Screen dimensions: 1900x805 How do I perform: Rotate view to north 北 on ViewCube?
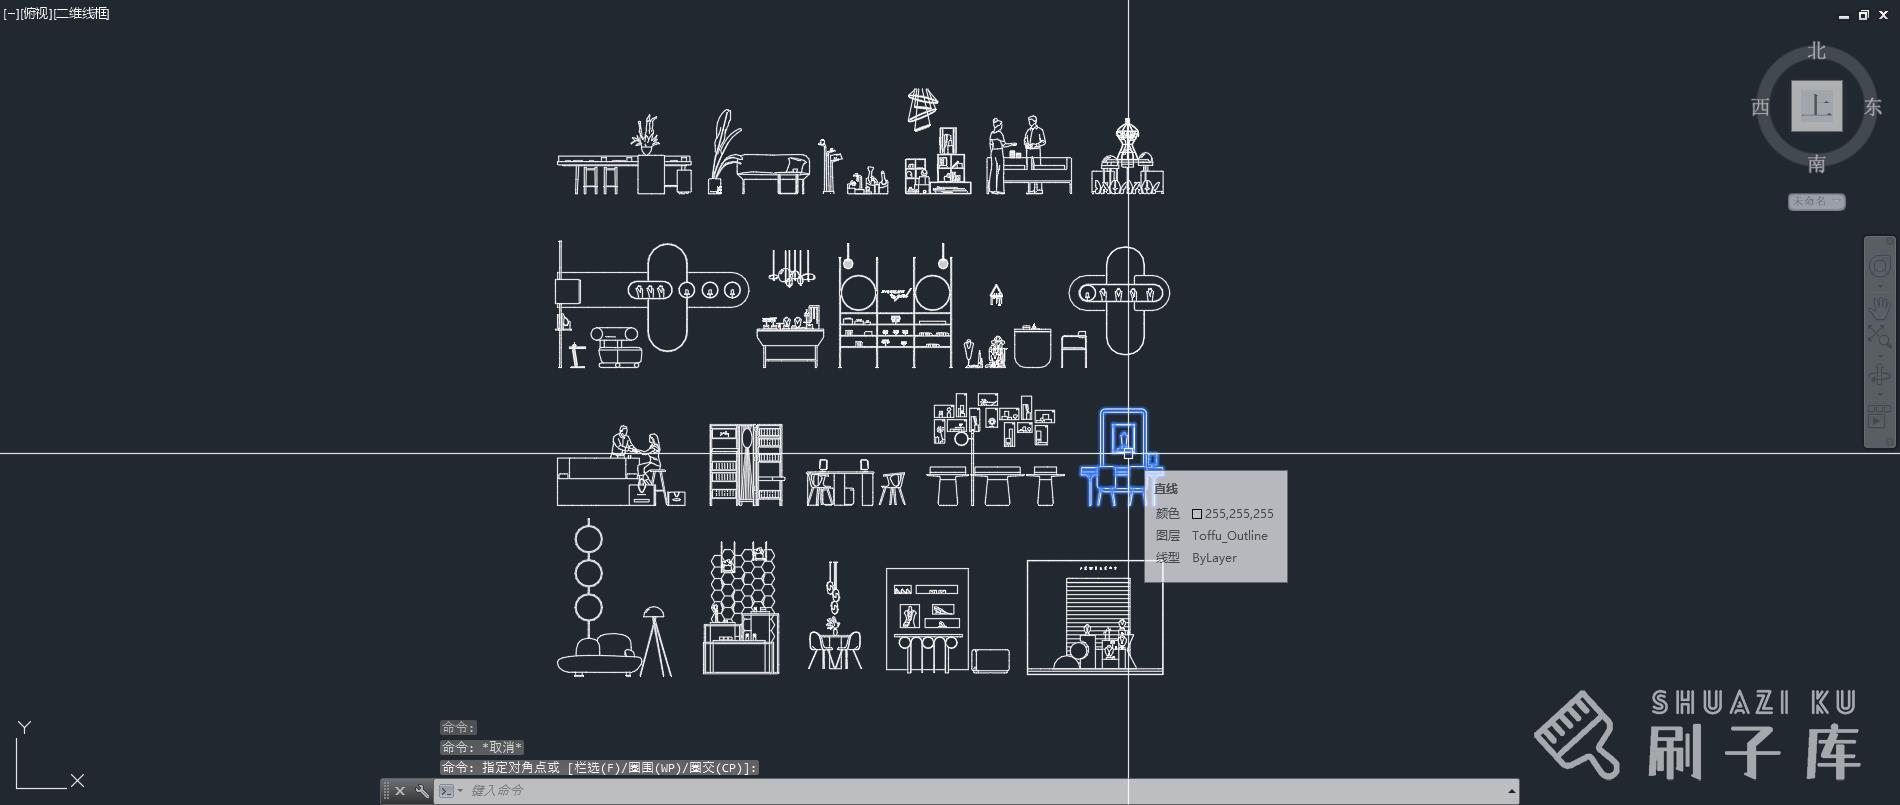pos(1816,51)
